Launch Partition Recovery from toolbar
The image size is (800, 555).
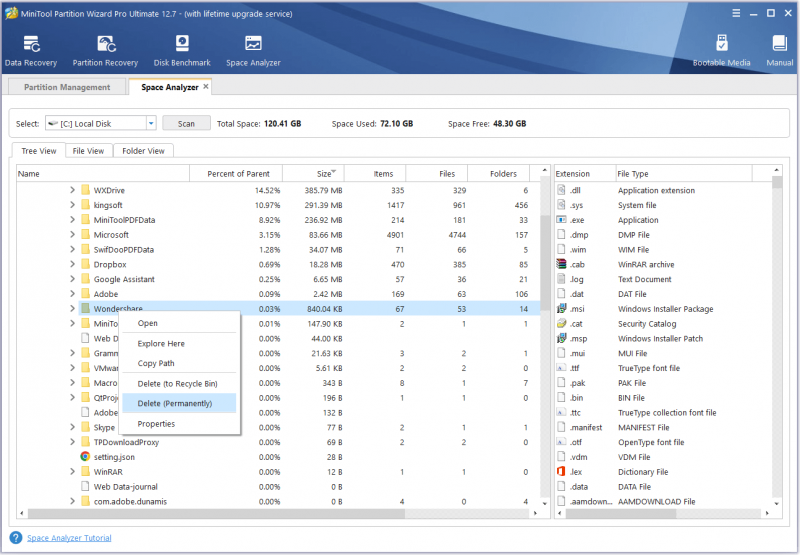[x=105, y=51]
